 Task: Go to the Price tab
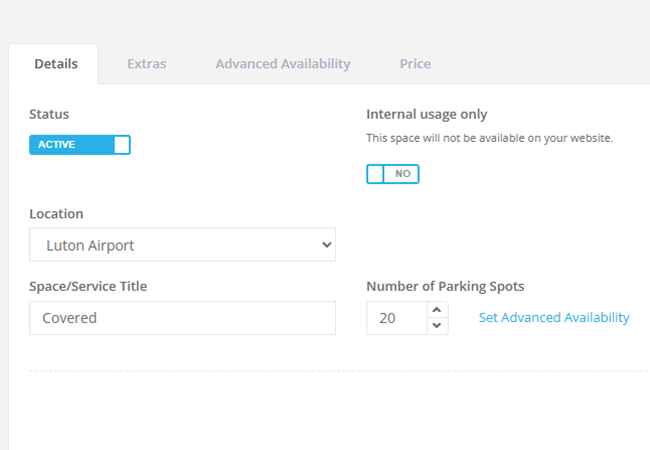(415, 64)
